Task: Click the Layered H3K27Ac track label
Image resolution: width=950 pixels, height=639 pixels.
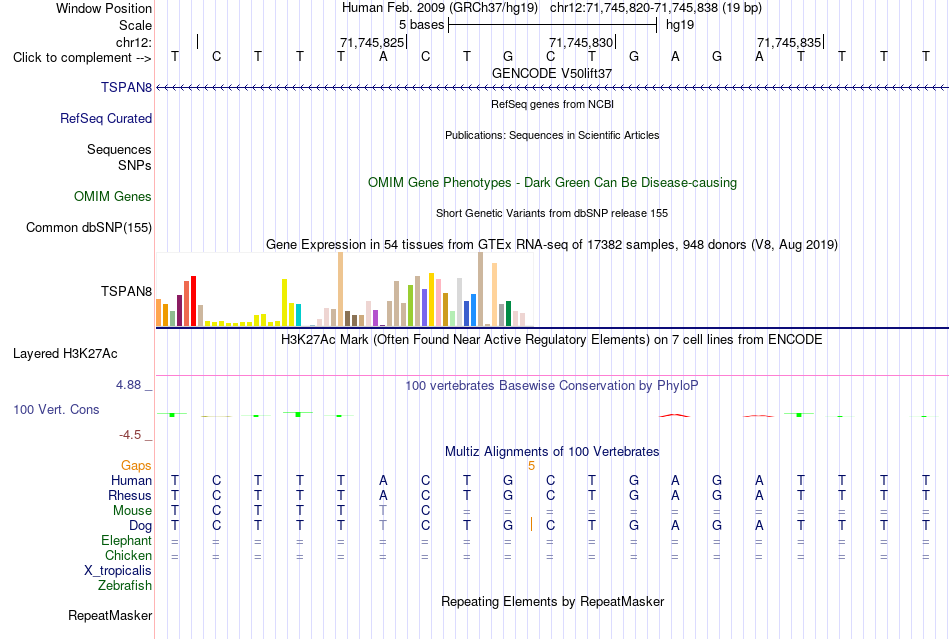Action: coord(65,354)
